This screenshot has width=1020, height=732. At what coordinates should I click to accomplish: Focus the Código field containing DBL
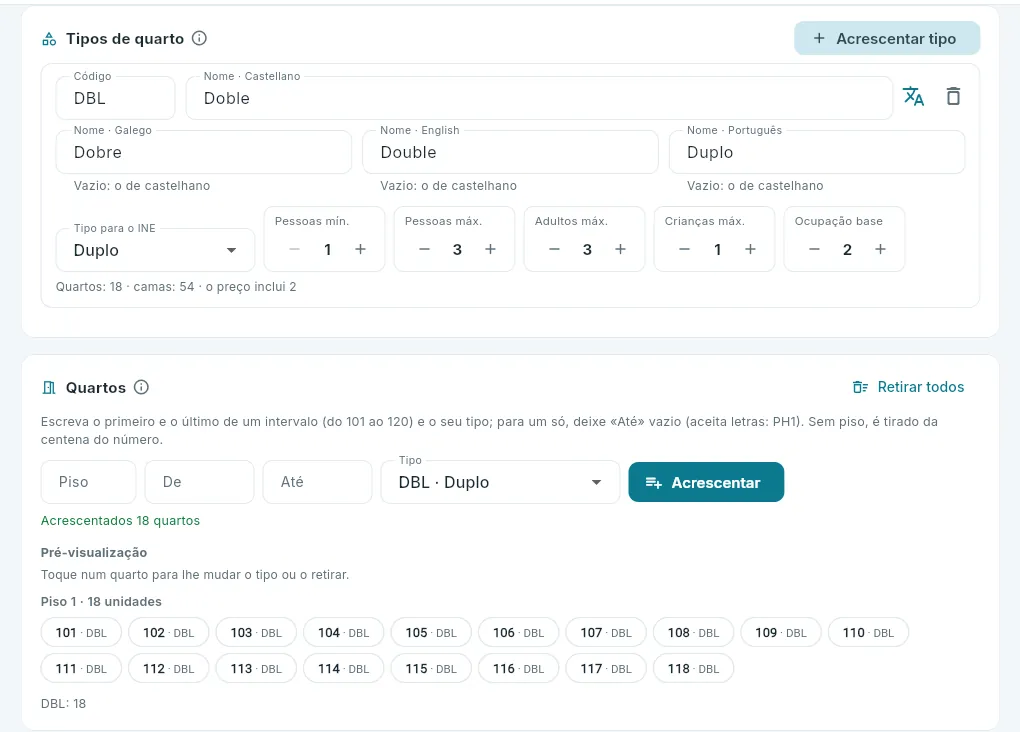[x=115, y=98]
